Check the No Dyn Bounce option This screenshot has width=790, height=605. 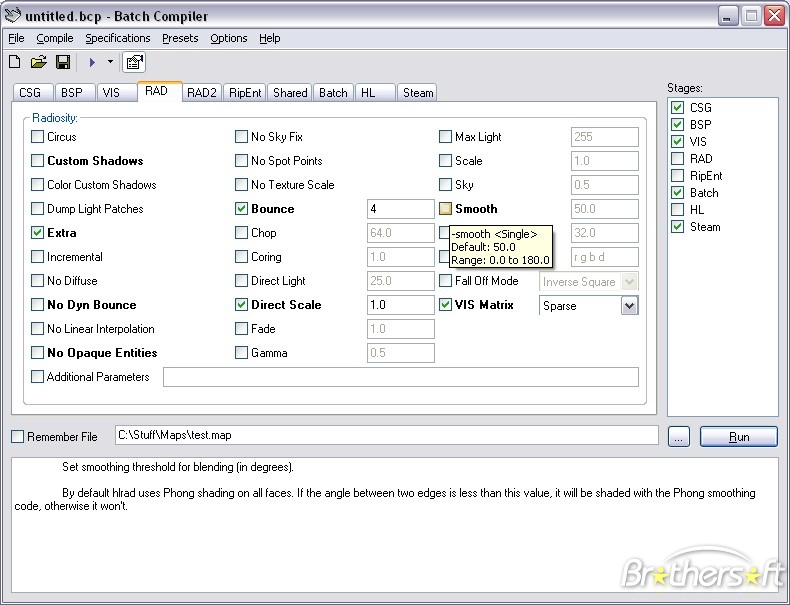37,305
